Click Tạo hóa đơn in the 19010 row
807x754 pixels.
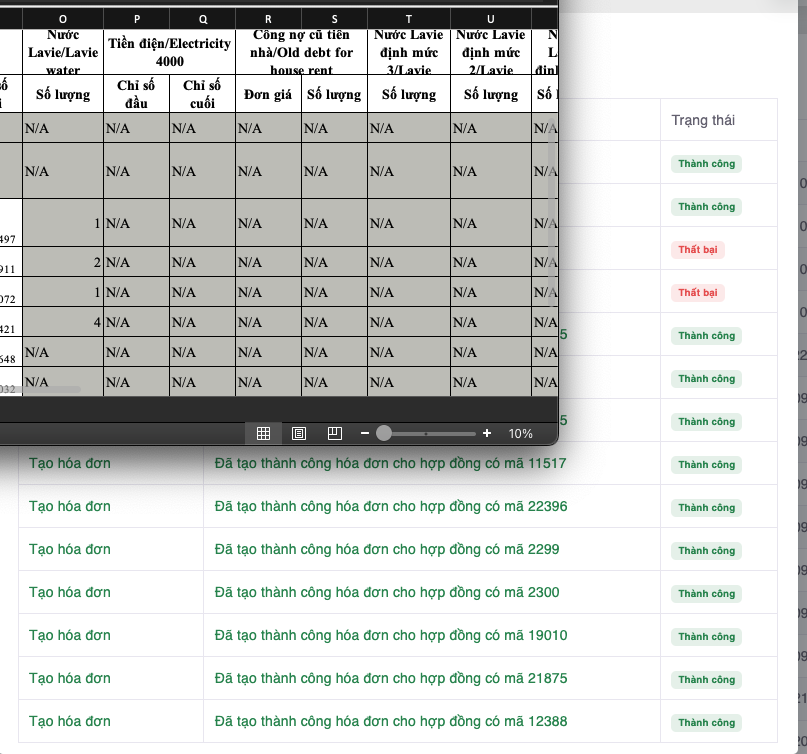point(70,636)
